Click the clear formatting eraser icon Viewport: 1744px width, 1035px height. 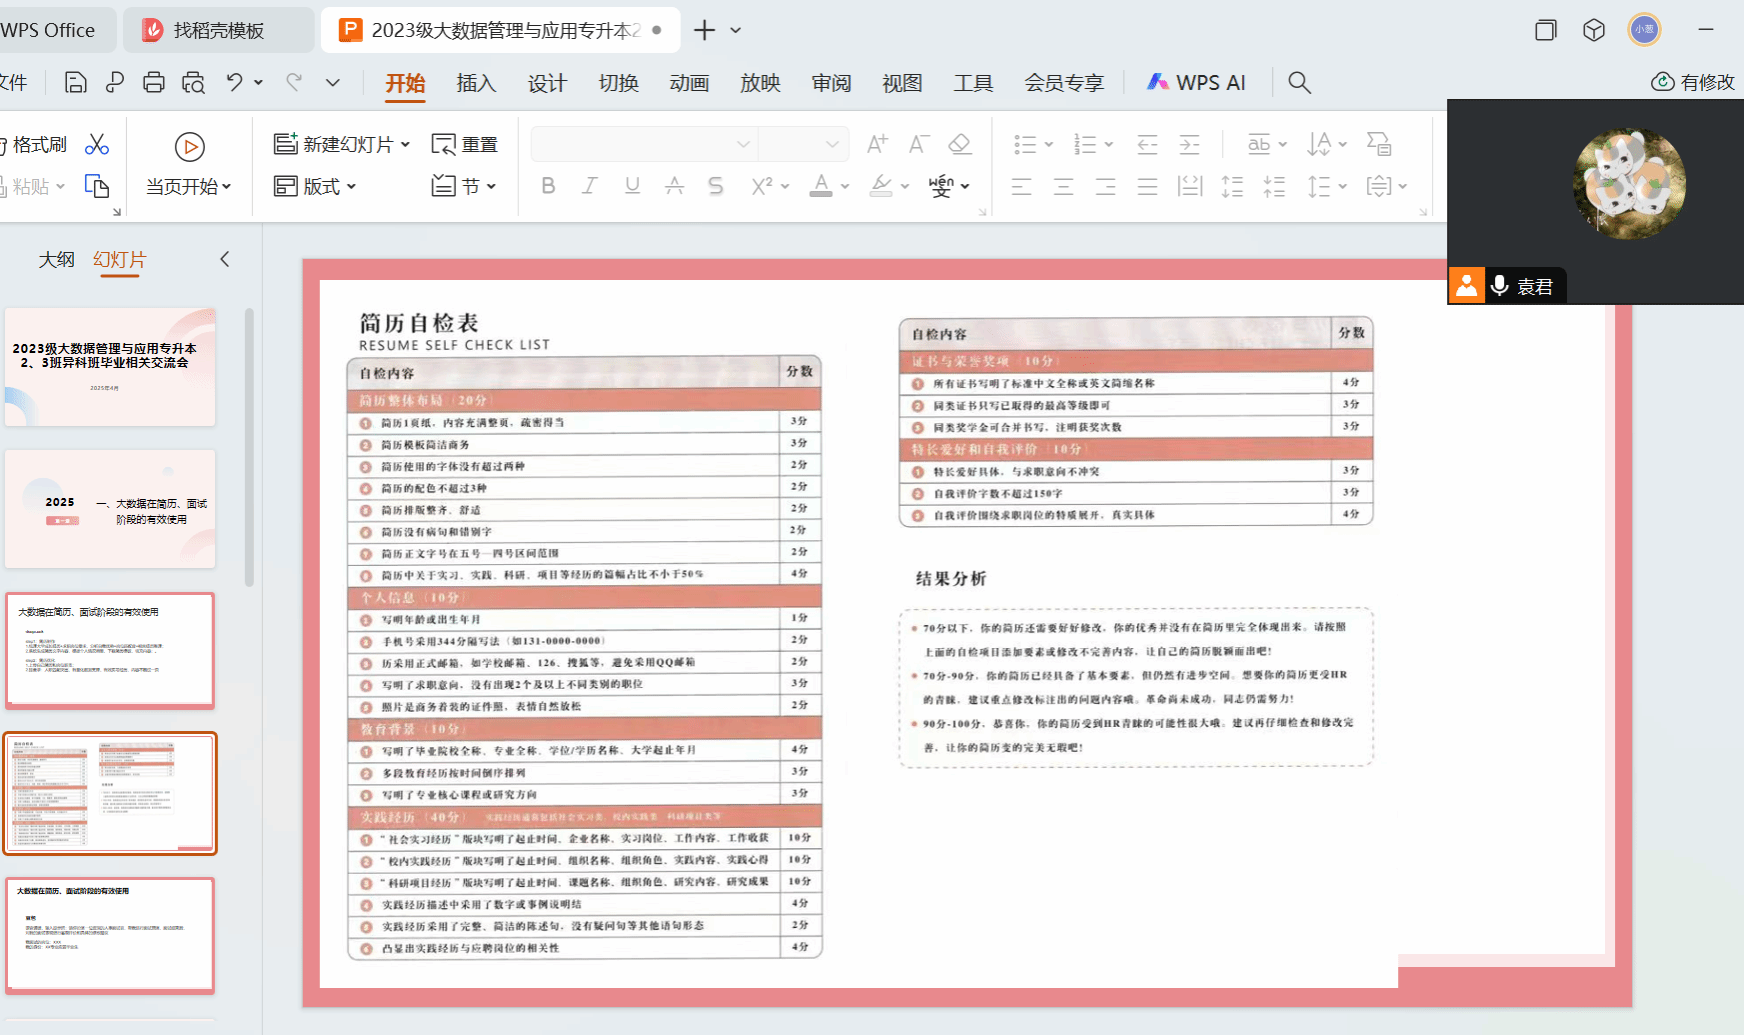[960, 144]
